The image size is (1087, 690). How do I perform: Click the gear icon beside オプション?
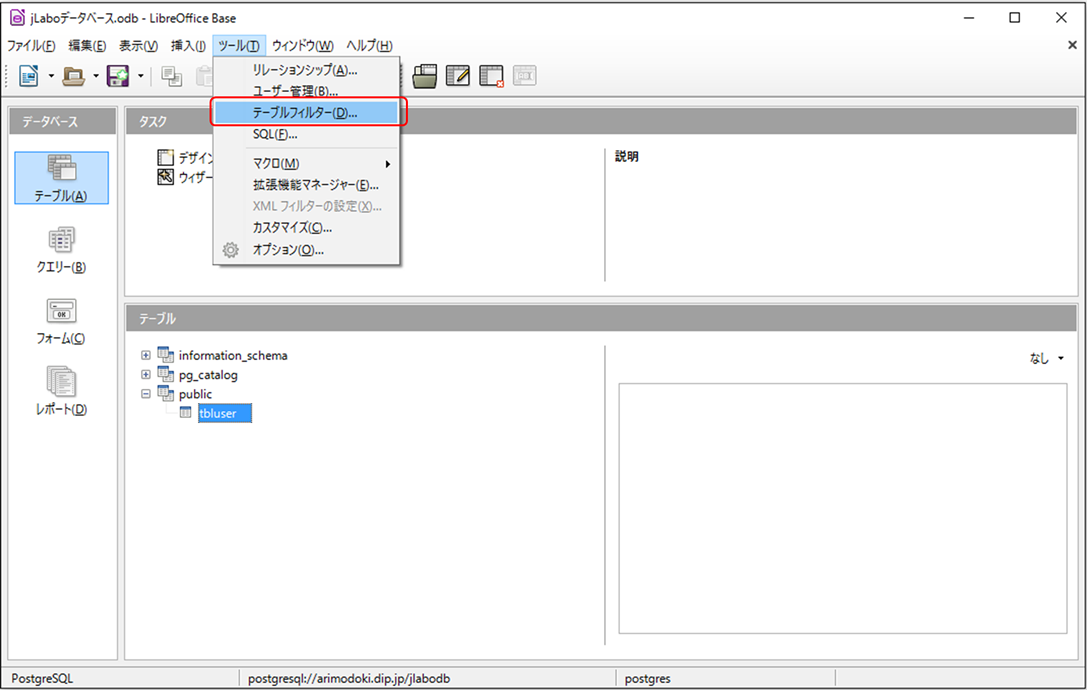(231, 250)
